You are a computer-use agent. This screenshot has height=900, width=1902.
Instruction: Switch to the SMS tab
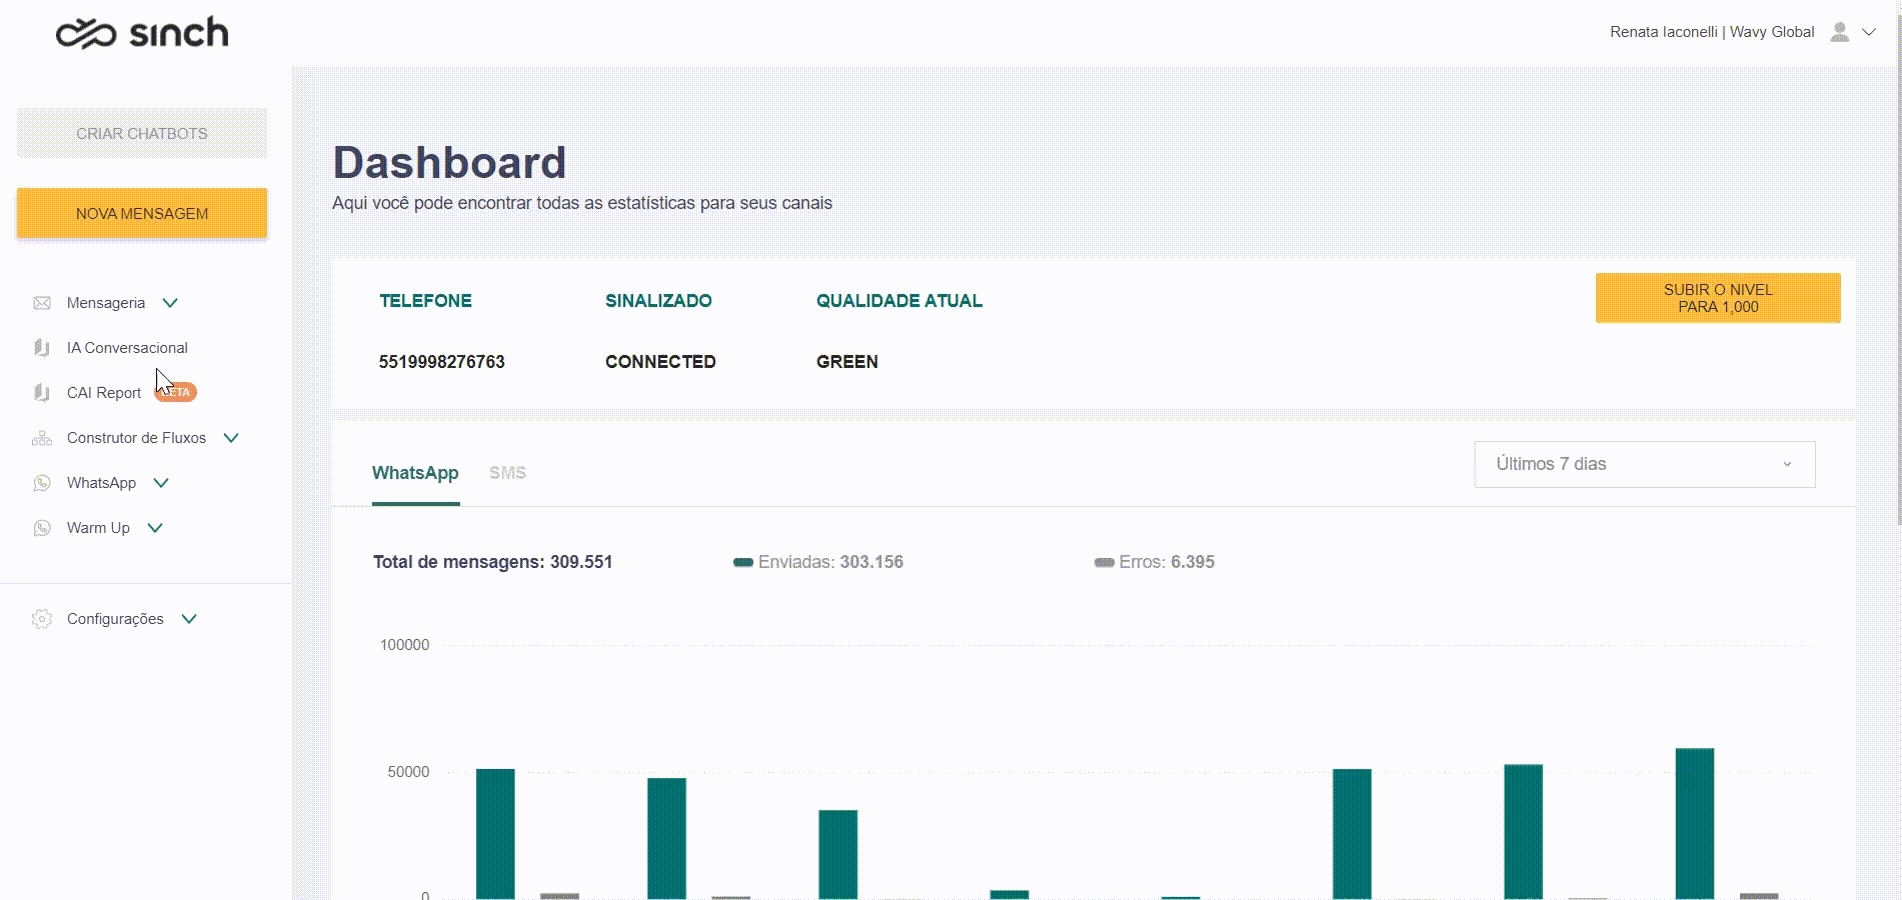coord(508,473)
